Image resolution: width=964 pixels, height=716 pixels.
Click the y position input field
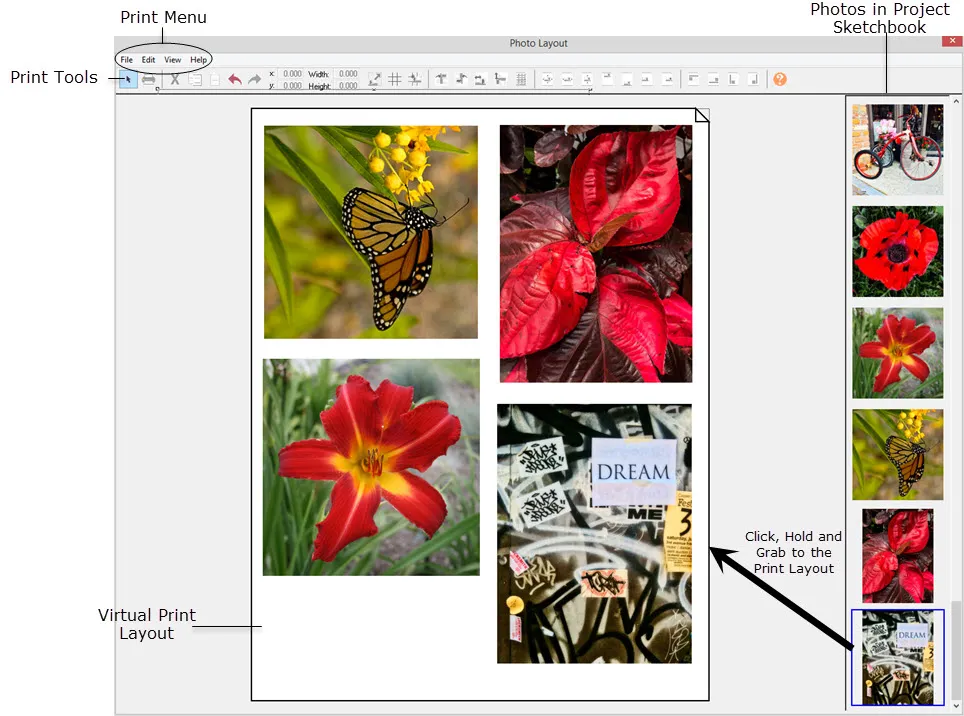click(x=292, y=85)
